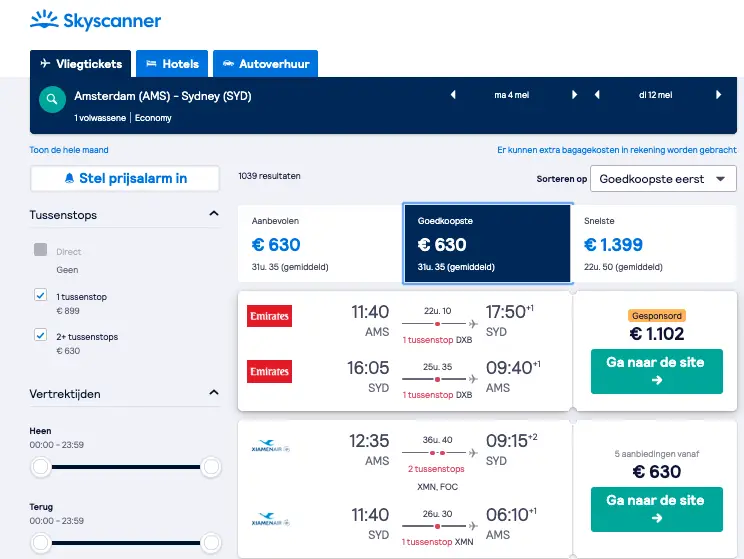Viewport: 744px width, 559px height.
Task: Click the green search magnifier icon
Action: click(x=52, y=99)
